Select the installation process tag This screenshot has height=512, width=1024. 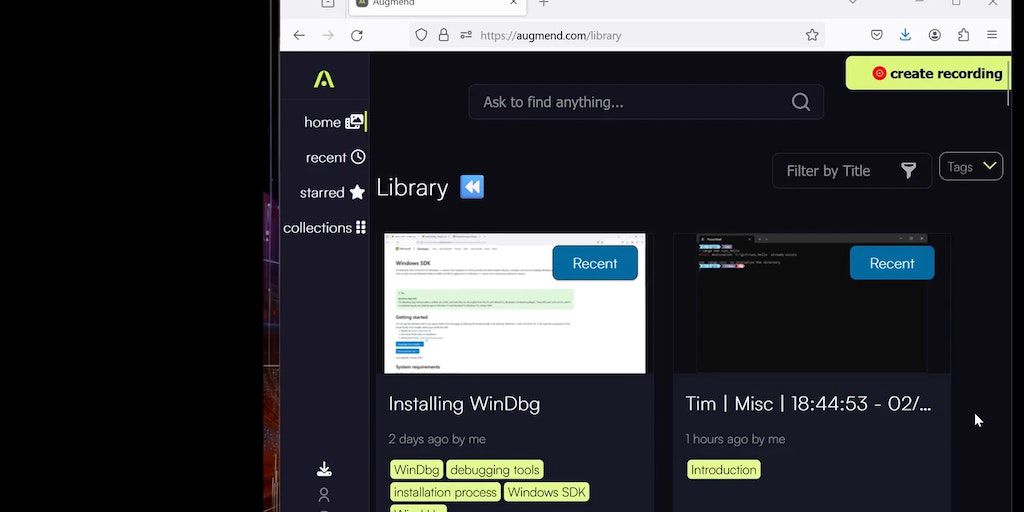[445, 492]
